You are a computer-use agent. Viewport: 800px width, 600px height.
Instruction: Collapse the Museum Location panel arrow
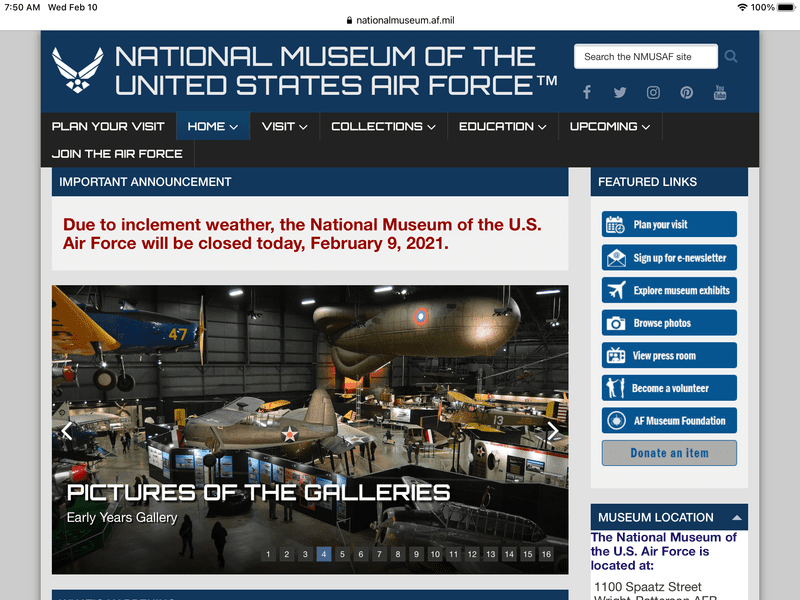(x=736, y=517)
